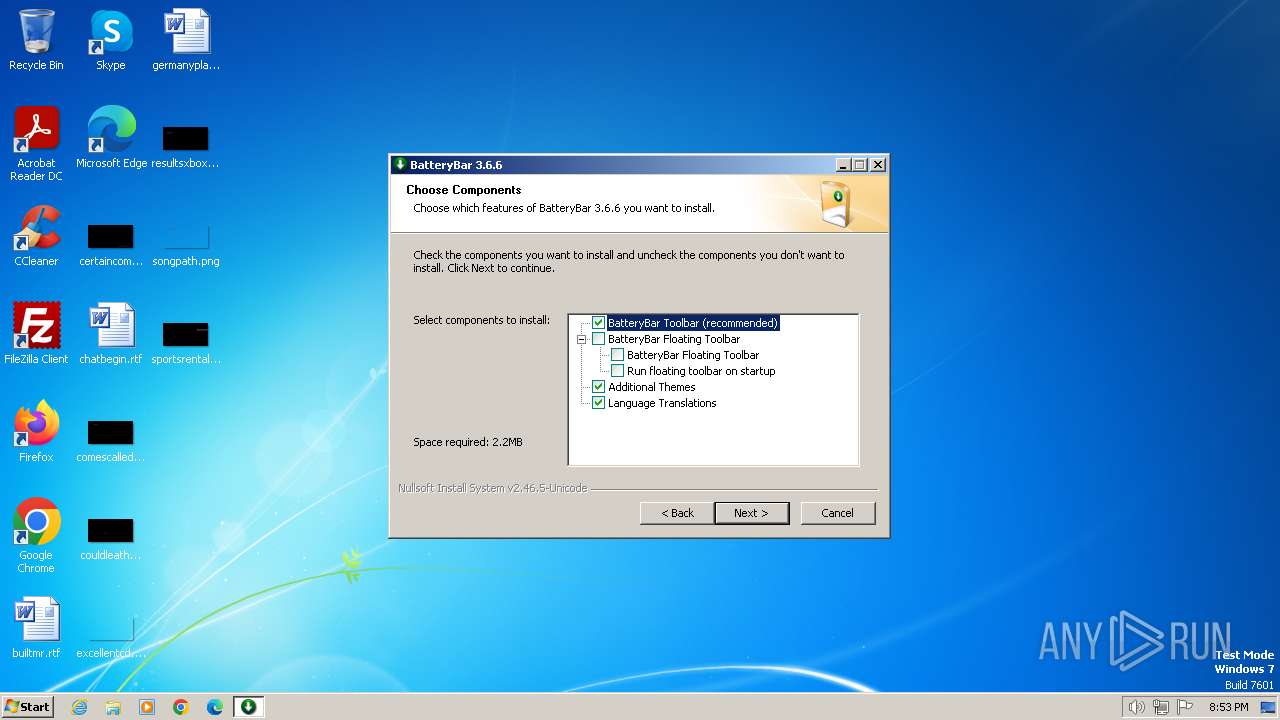Launch Google Chrome desktop shortcut
Viewport: 1280px width, 720px height.
click(36, 536)
